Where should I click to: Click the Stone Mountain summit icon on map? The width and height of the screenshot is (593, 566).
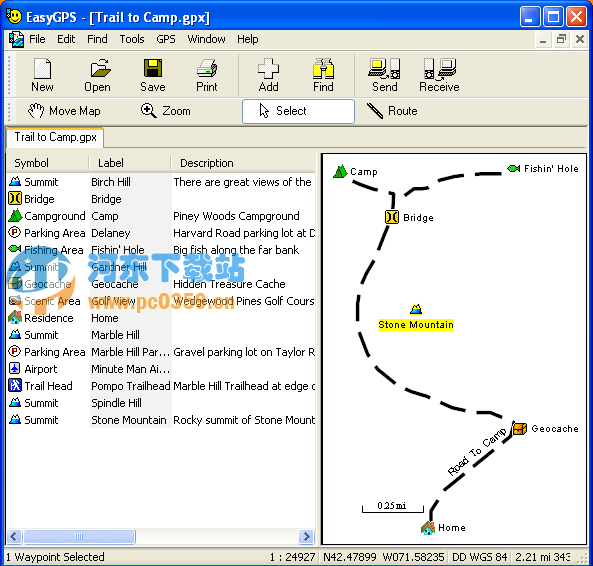pos(416,309)
